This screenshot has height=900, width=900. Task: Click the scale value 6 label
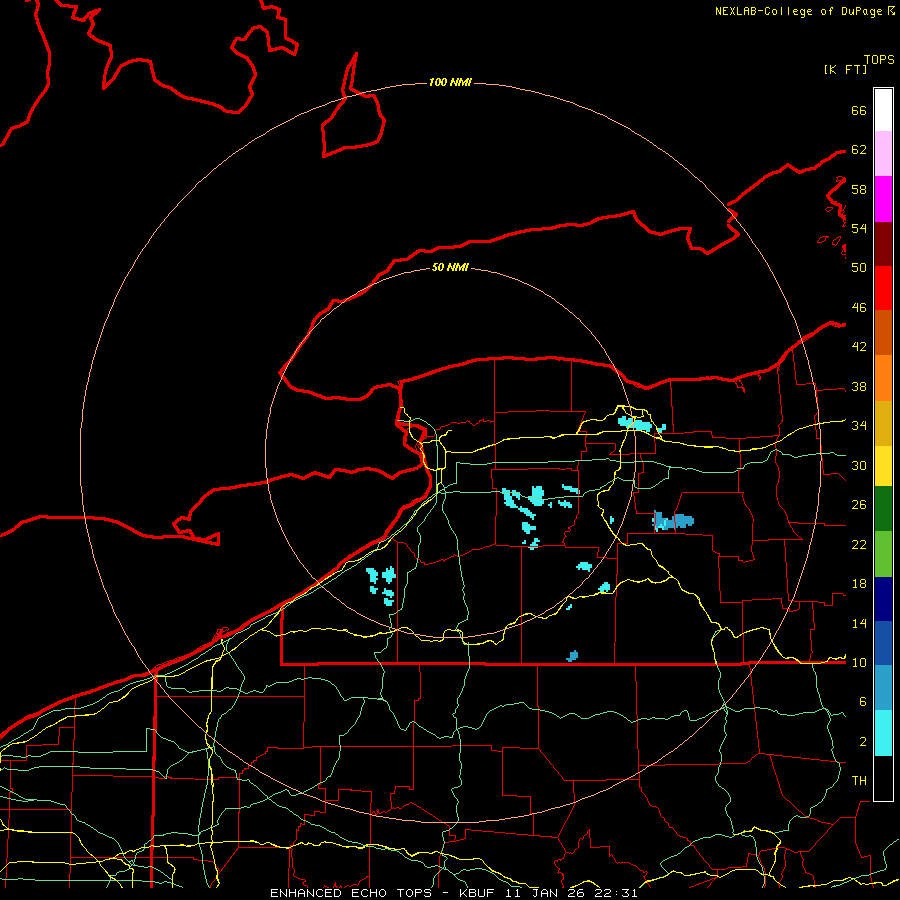click(863, 702)
